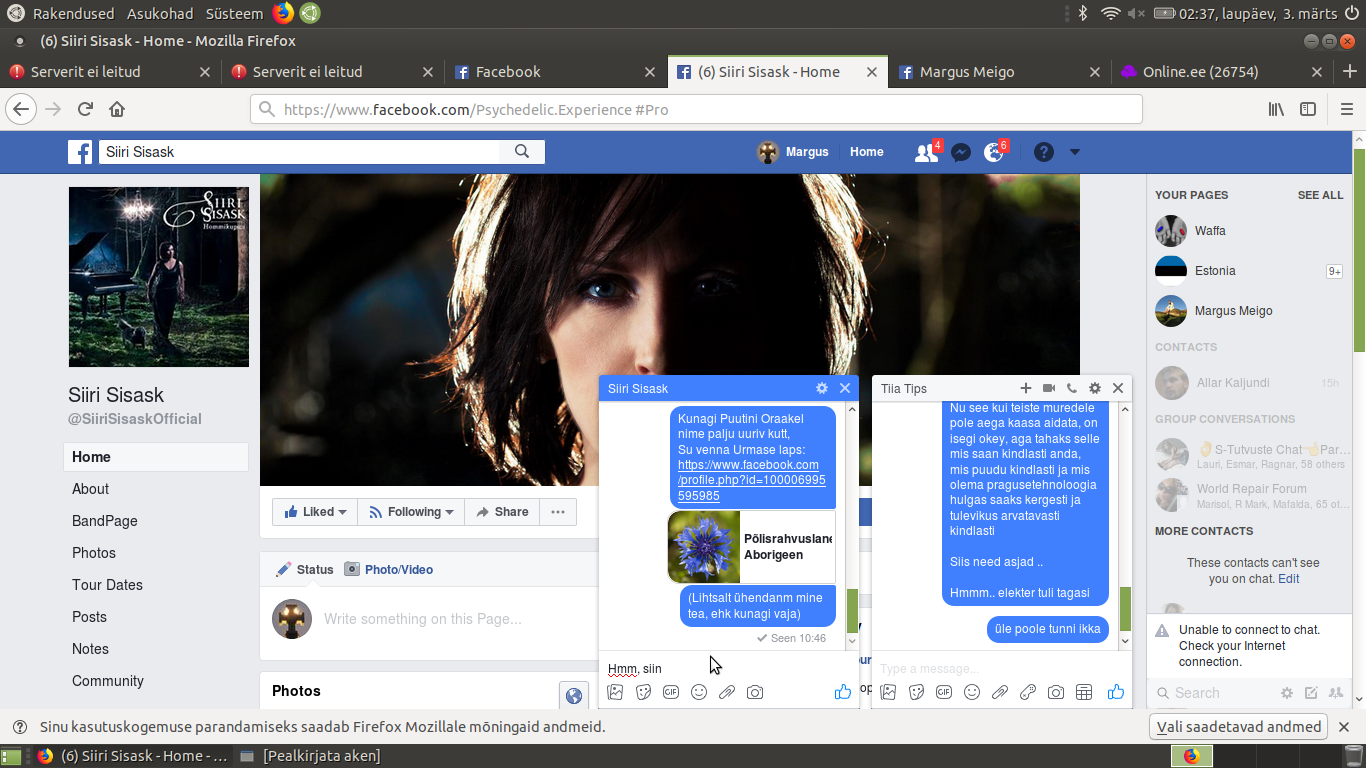Viewport: 1366px width, 768px height.
Task: Click the search magnifier button
Action: pyautogui.click(x=522, y=152)
